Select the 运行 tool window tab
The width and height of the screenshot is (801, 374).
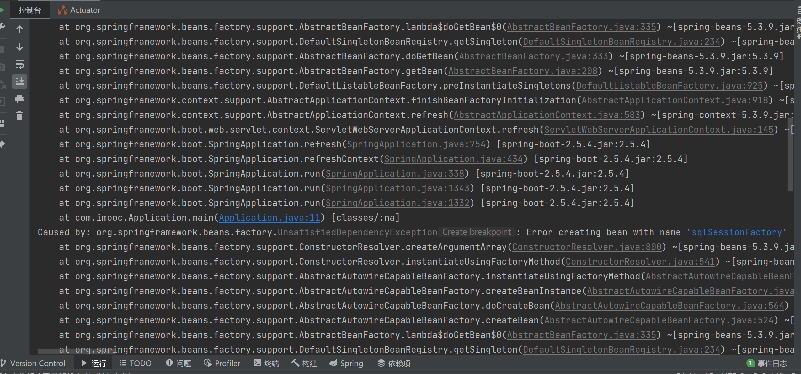(94, 363)
